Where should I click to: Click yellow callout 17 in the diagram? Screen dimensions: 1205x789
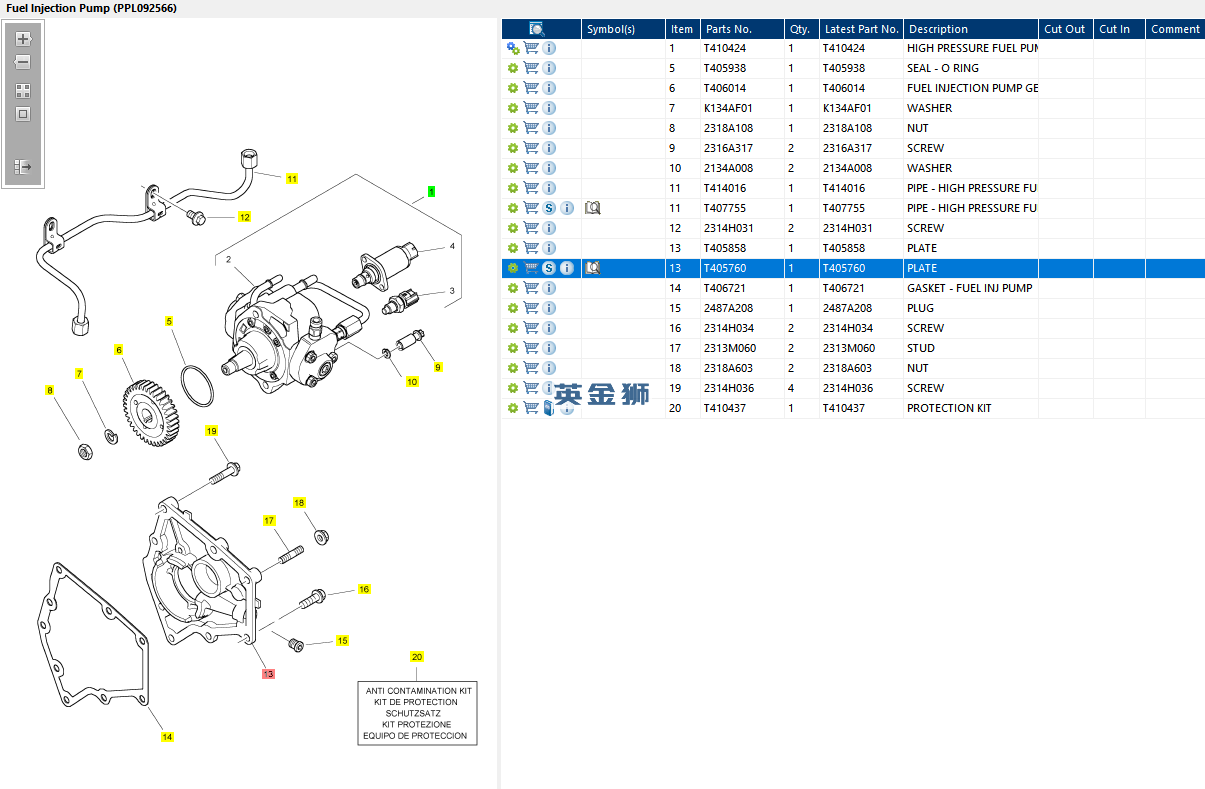(x=269, y=521)
